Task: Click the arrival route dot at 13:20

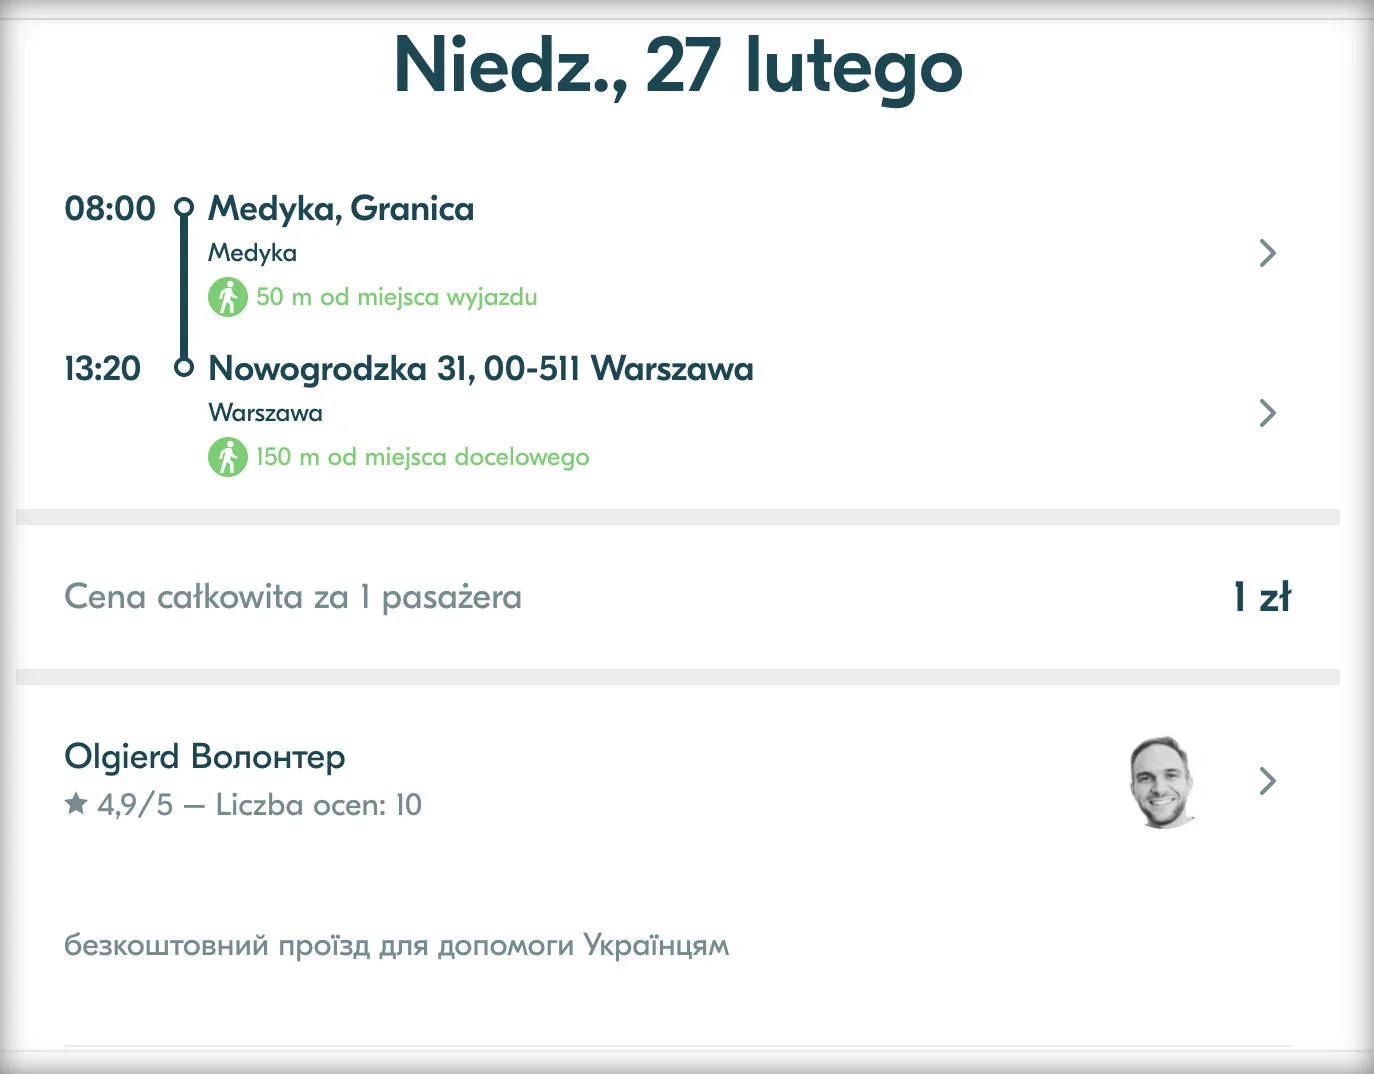Action: click(x=185, y=367)
